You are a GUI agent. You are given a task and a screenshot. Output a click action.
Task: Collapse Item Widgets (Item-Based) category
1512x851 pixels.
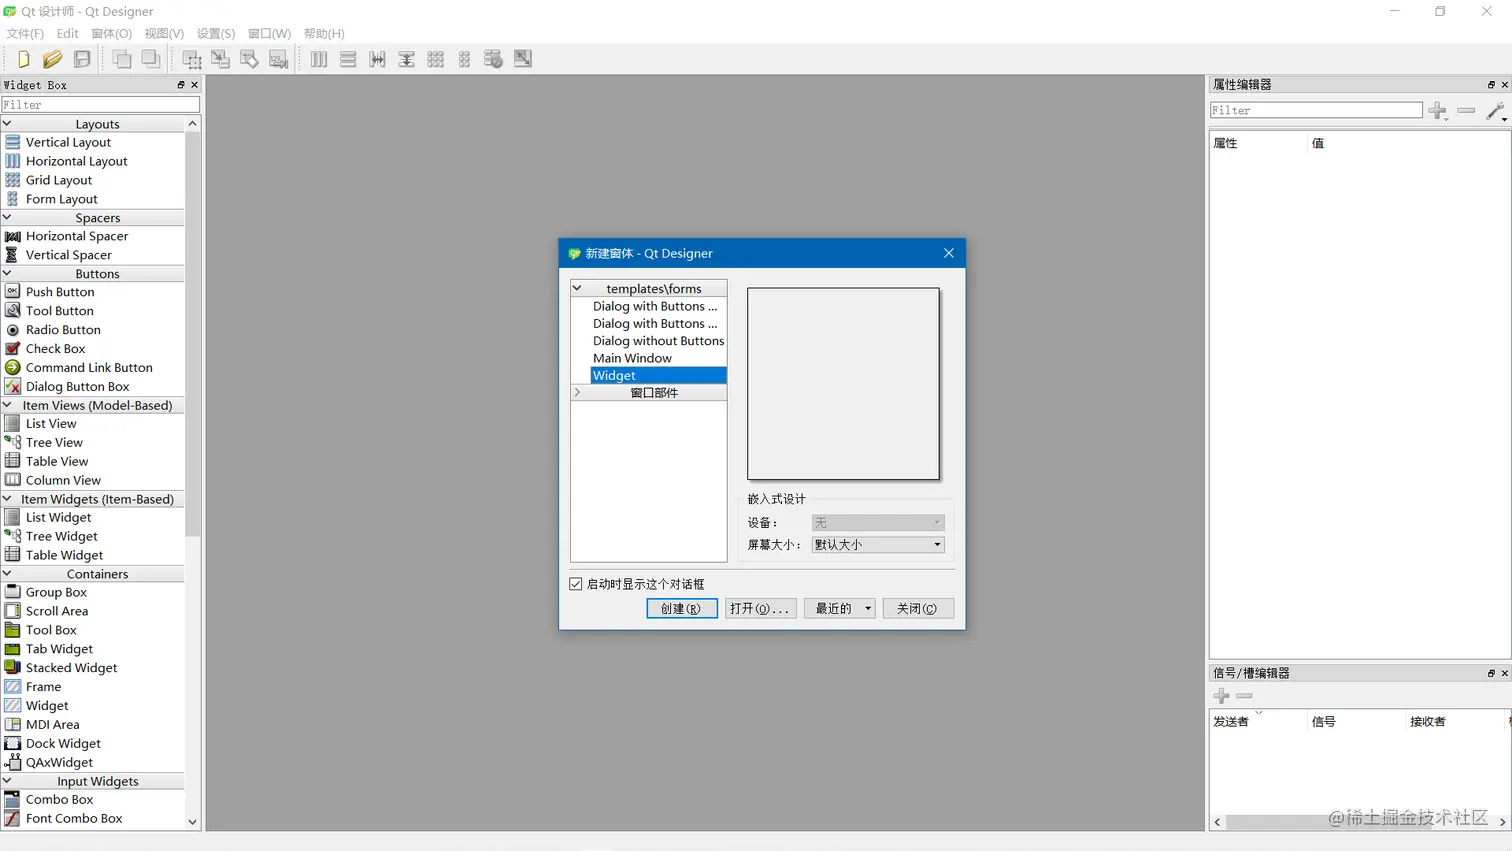(x=7, y=499)
